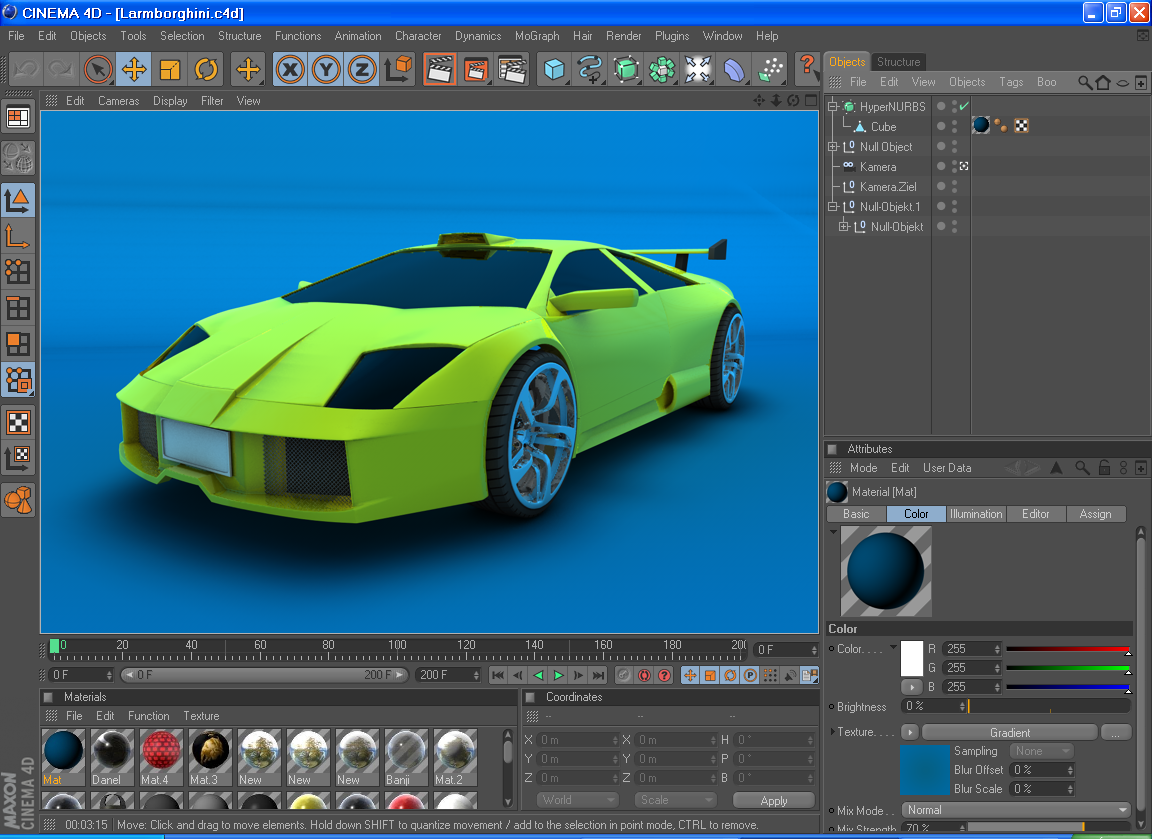1152x839 pixels.
Task: Open the MoGraph menu
Action: [537, 36]
